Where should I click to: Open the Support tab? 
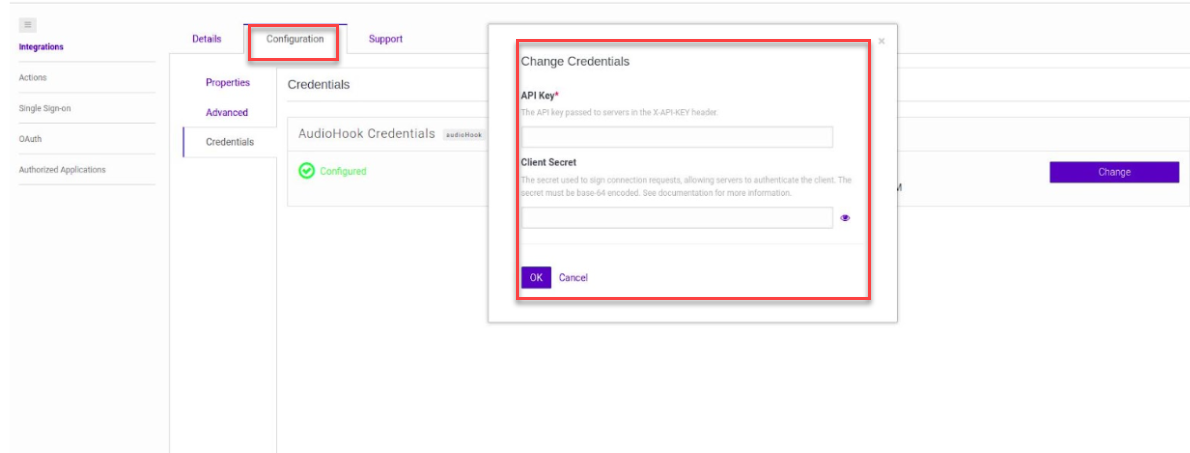point(385,39)
